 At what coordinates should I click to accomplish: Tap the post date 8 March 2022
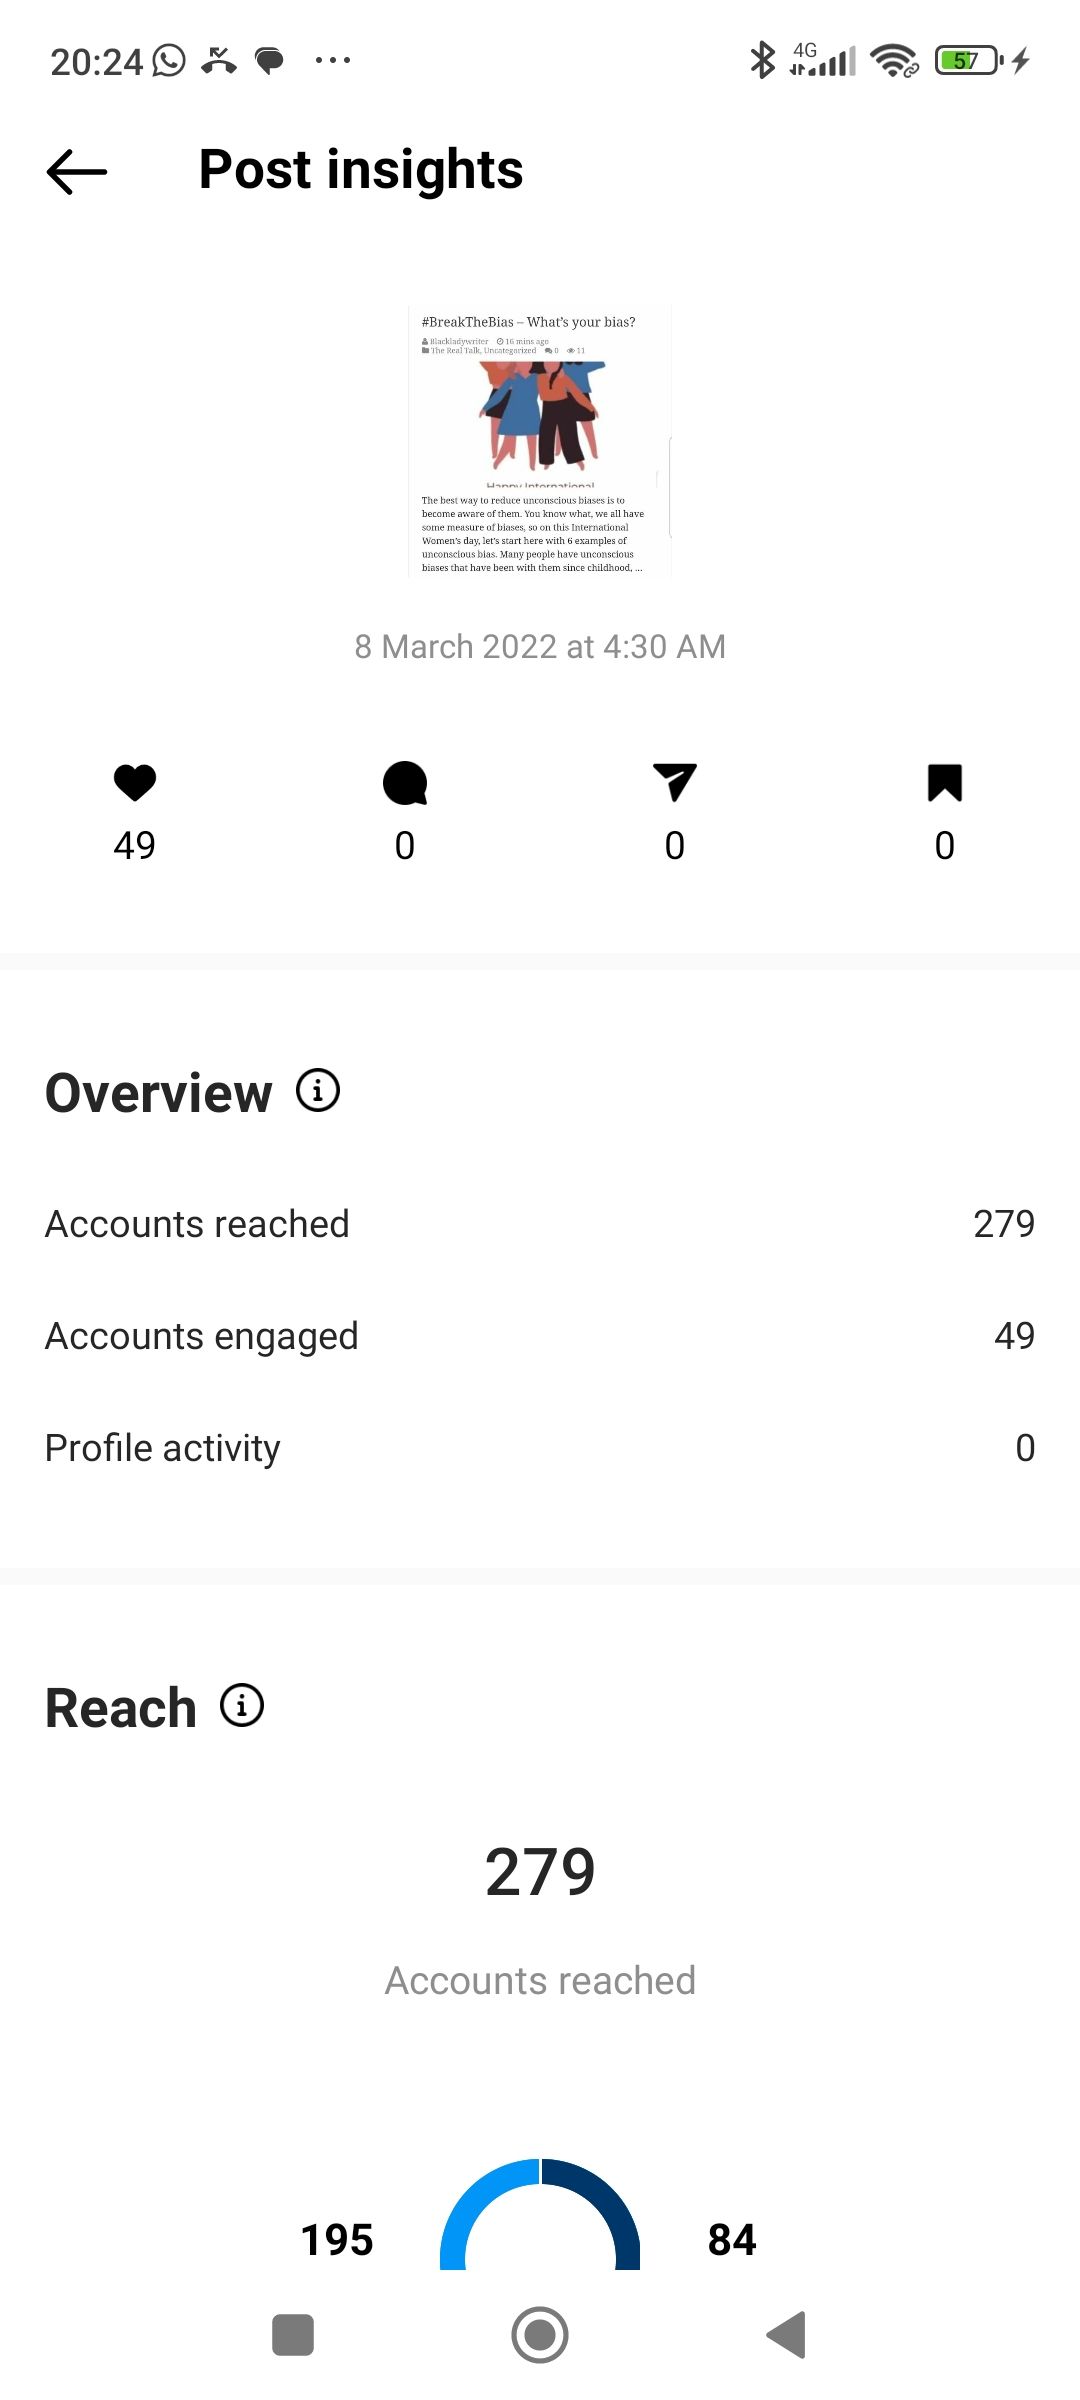[540, 647]
